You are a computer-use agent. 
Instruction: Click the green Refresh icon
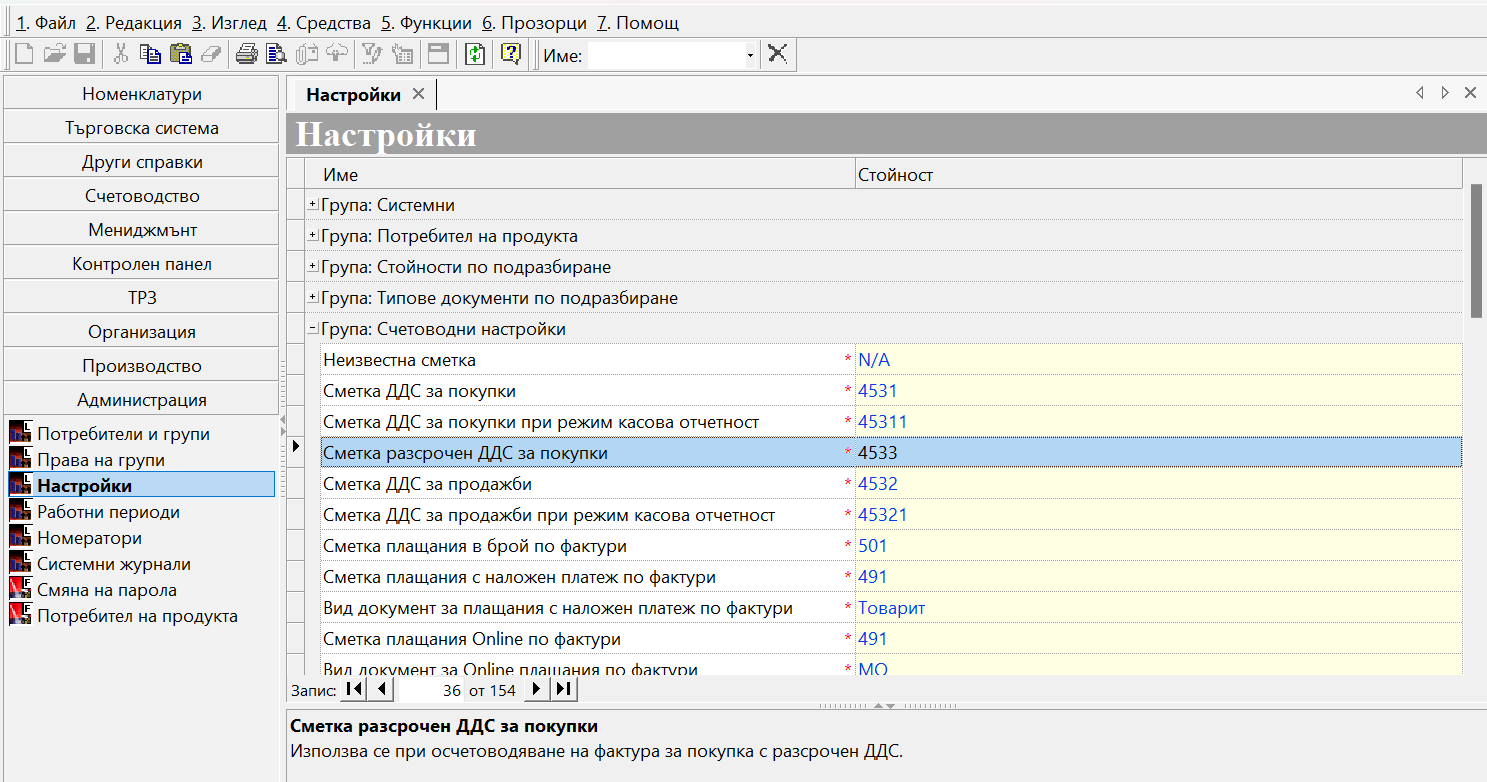pyautogui.click(x=475, y=55)
